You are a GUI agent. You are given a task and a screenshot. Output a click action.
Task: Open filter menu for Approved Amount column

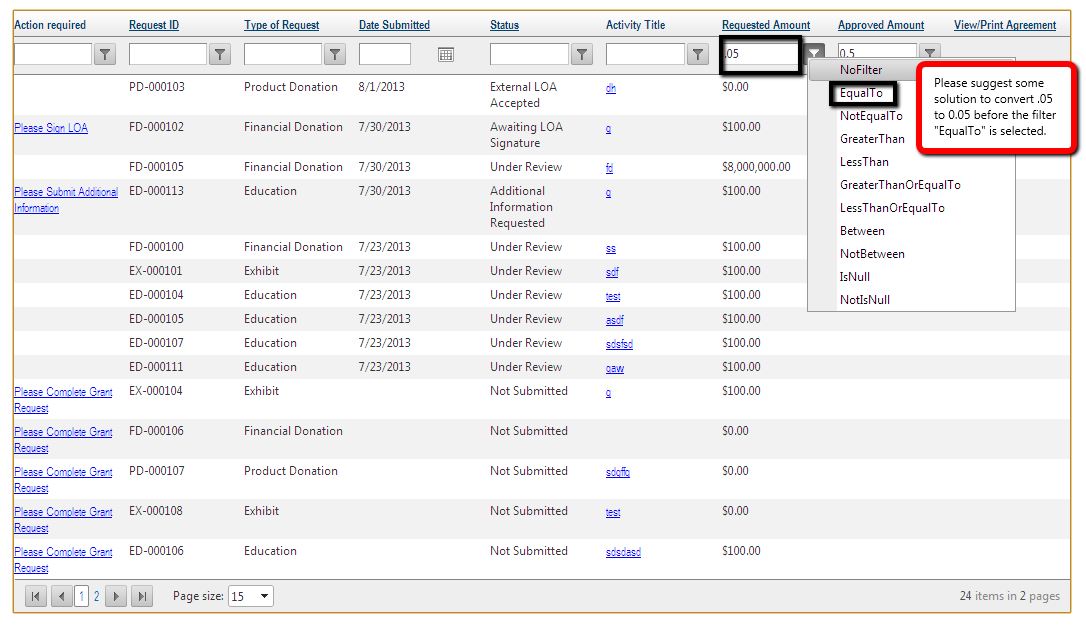point(929,51)
